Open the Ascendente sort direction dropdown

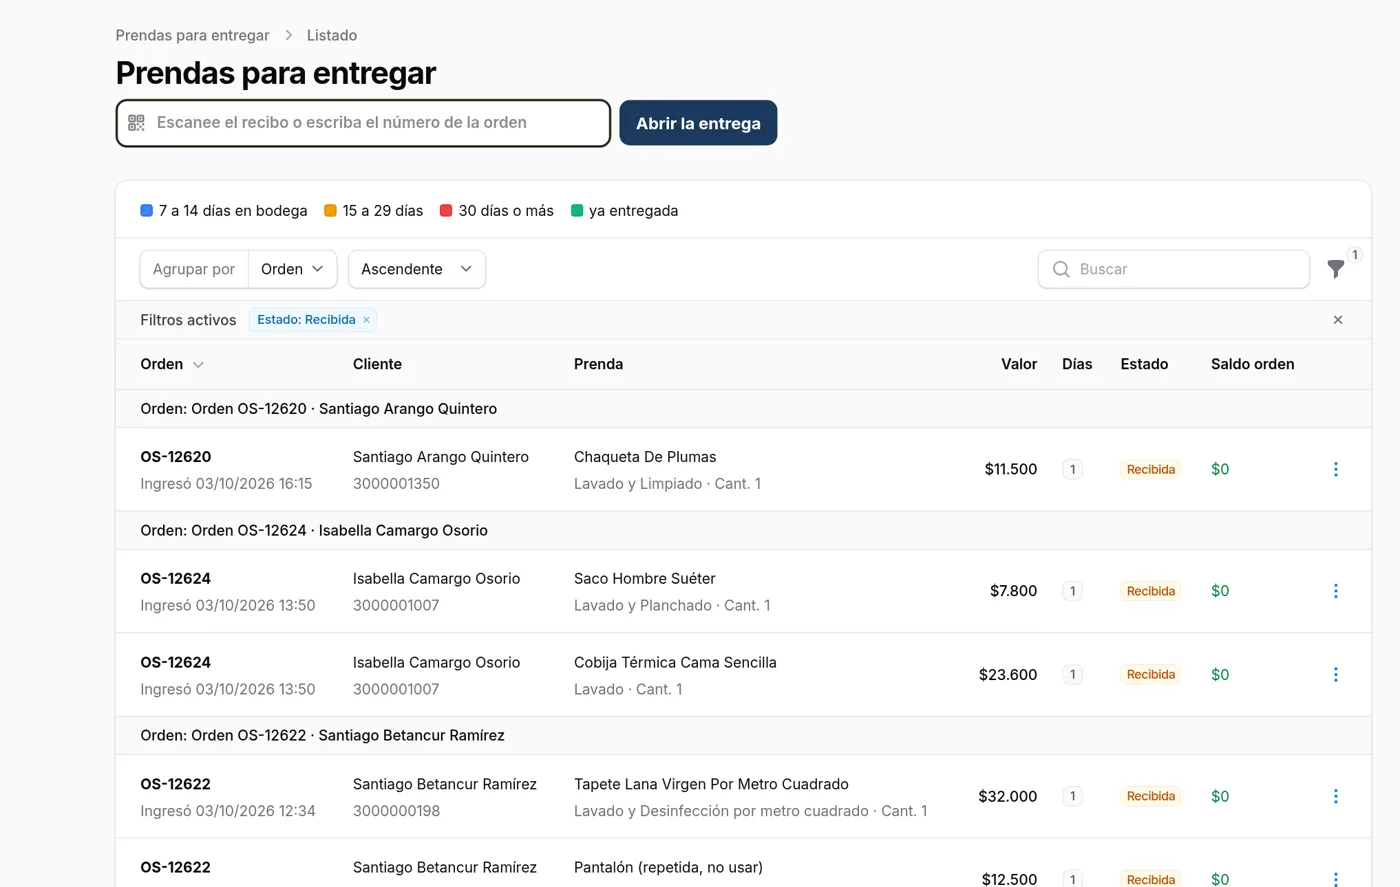pos(417,269)
